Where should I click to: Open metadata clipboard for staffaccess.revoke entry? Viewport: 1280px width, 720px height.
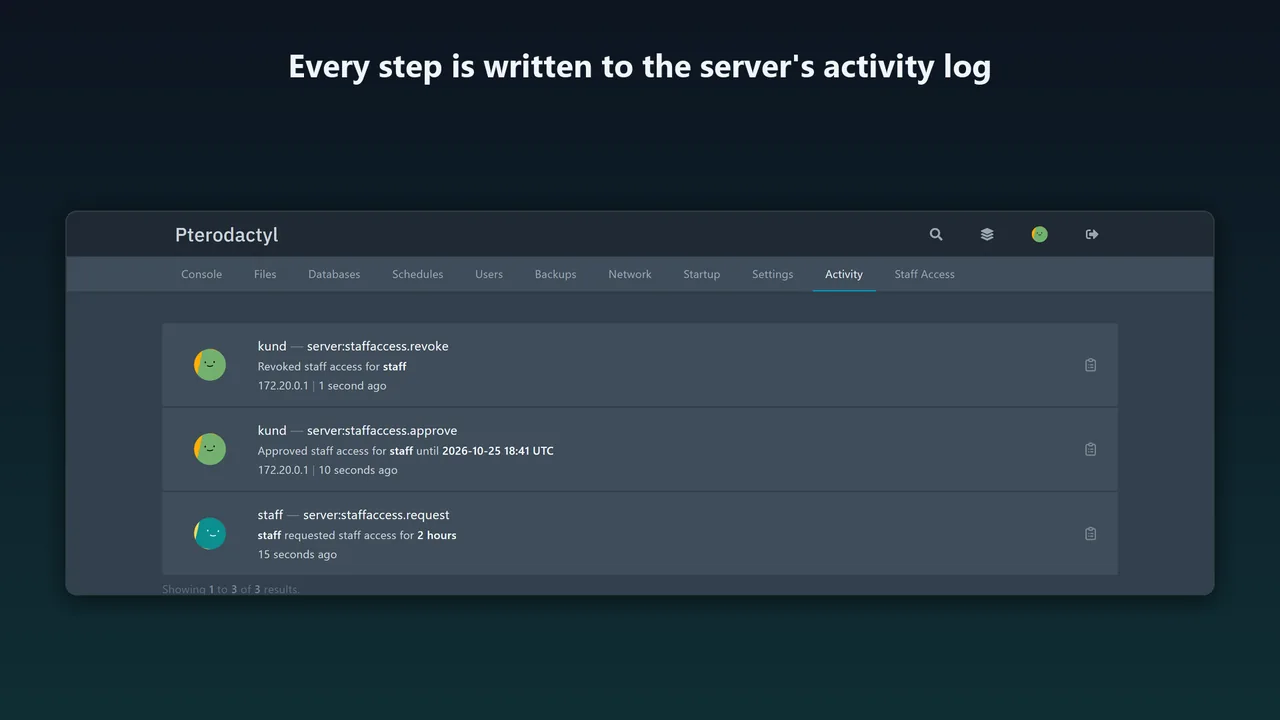tap(1091, 365)
